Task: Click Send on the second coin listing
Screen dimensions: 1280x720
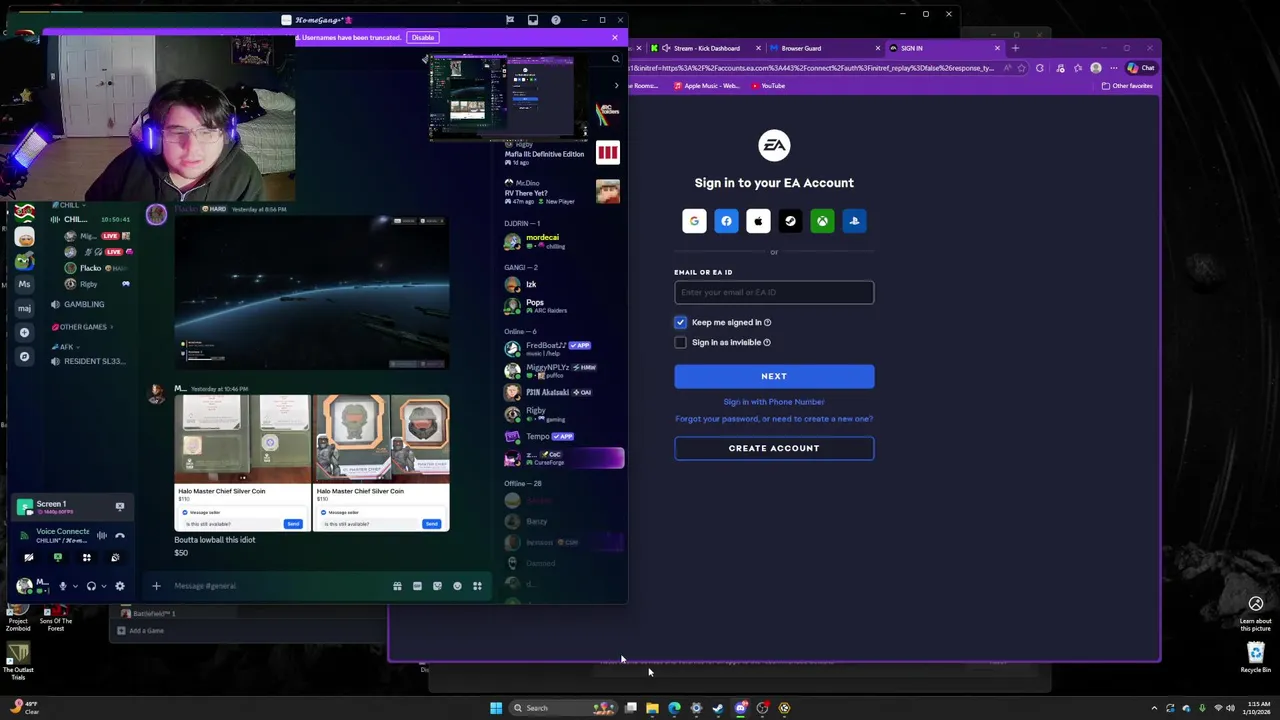Action: pyautogui.click(x=431, y=524)
